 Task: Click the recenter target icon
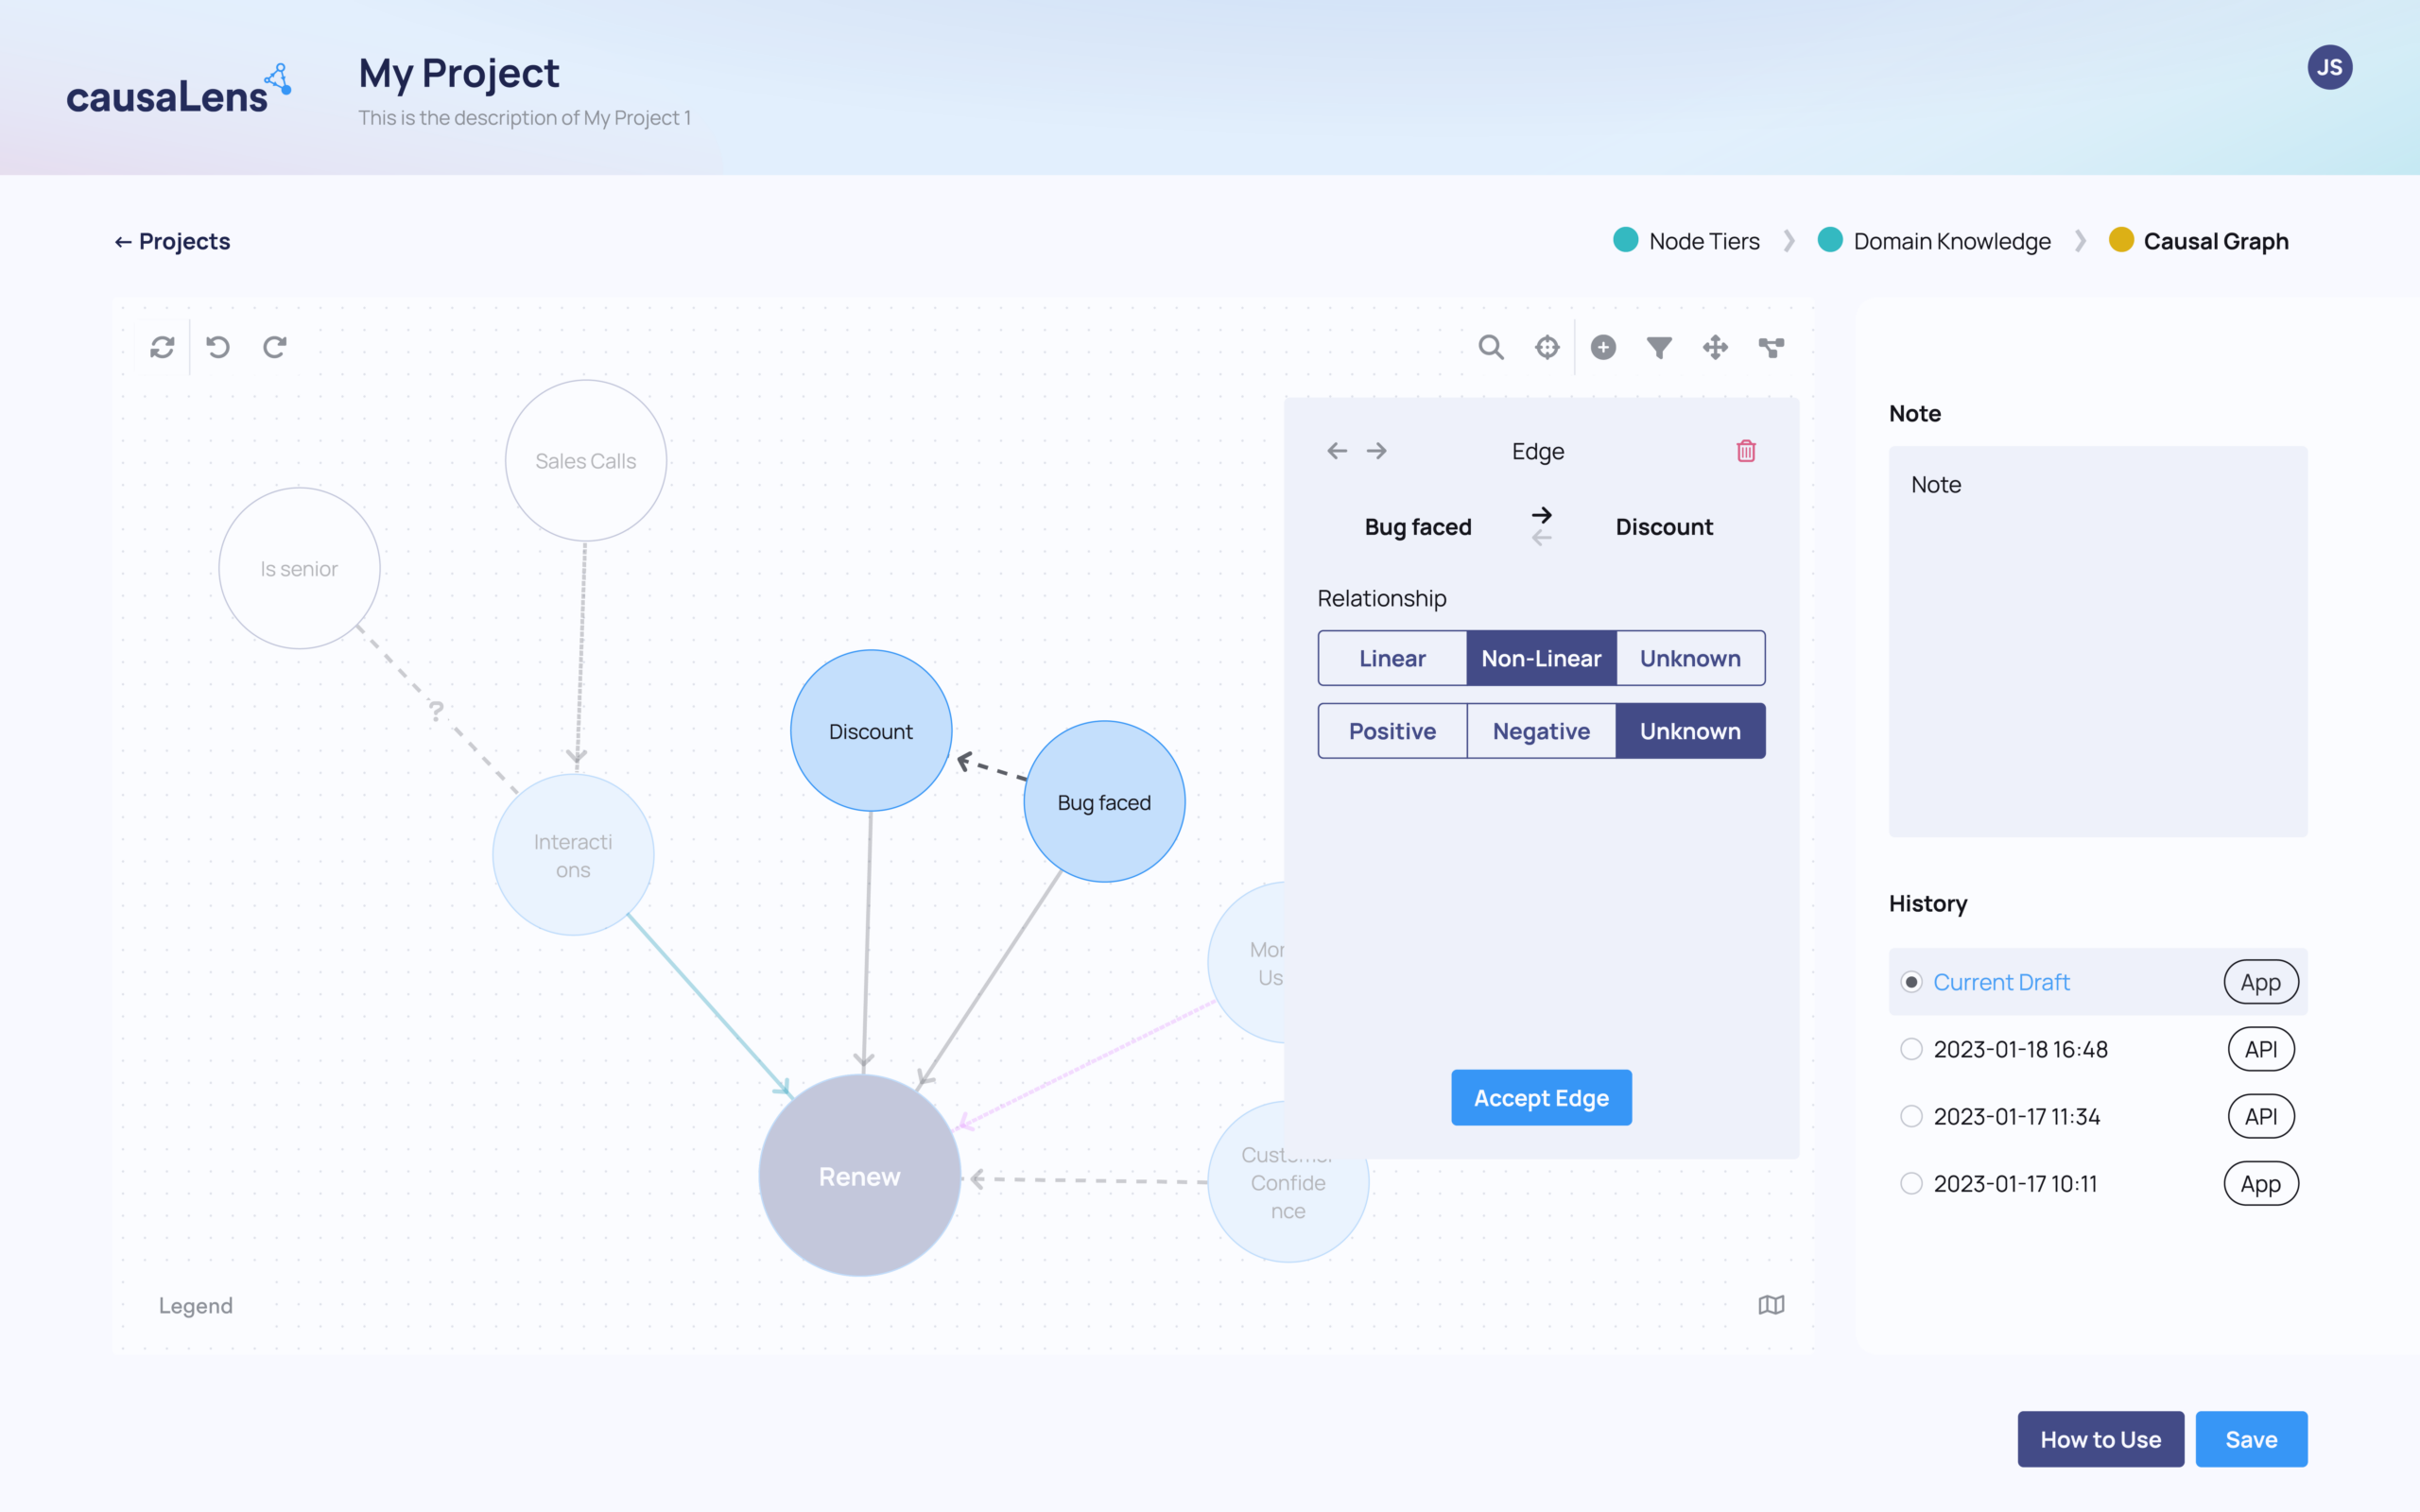[x=1547, y=347]
